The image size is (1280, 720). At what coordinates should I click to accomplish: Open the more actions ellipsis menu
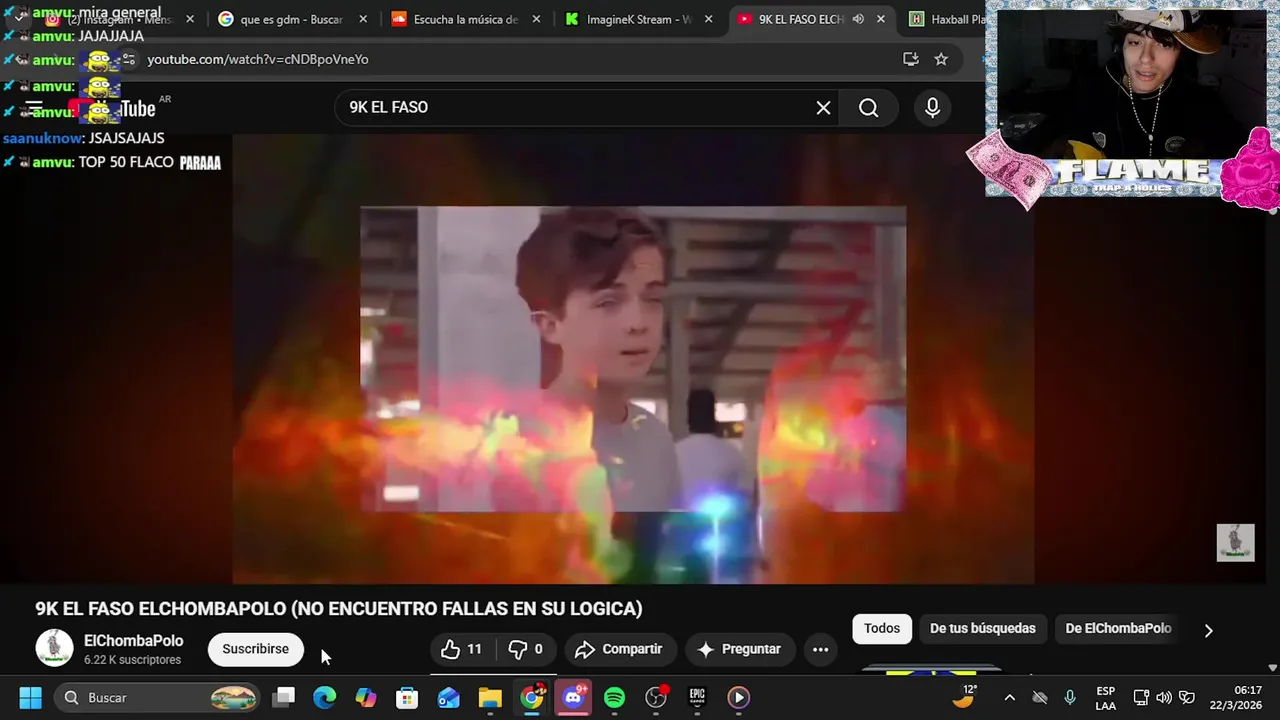pyautogui.click(x=820, y=649)
